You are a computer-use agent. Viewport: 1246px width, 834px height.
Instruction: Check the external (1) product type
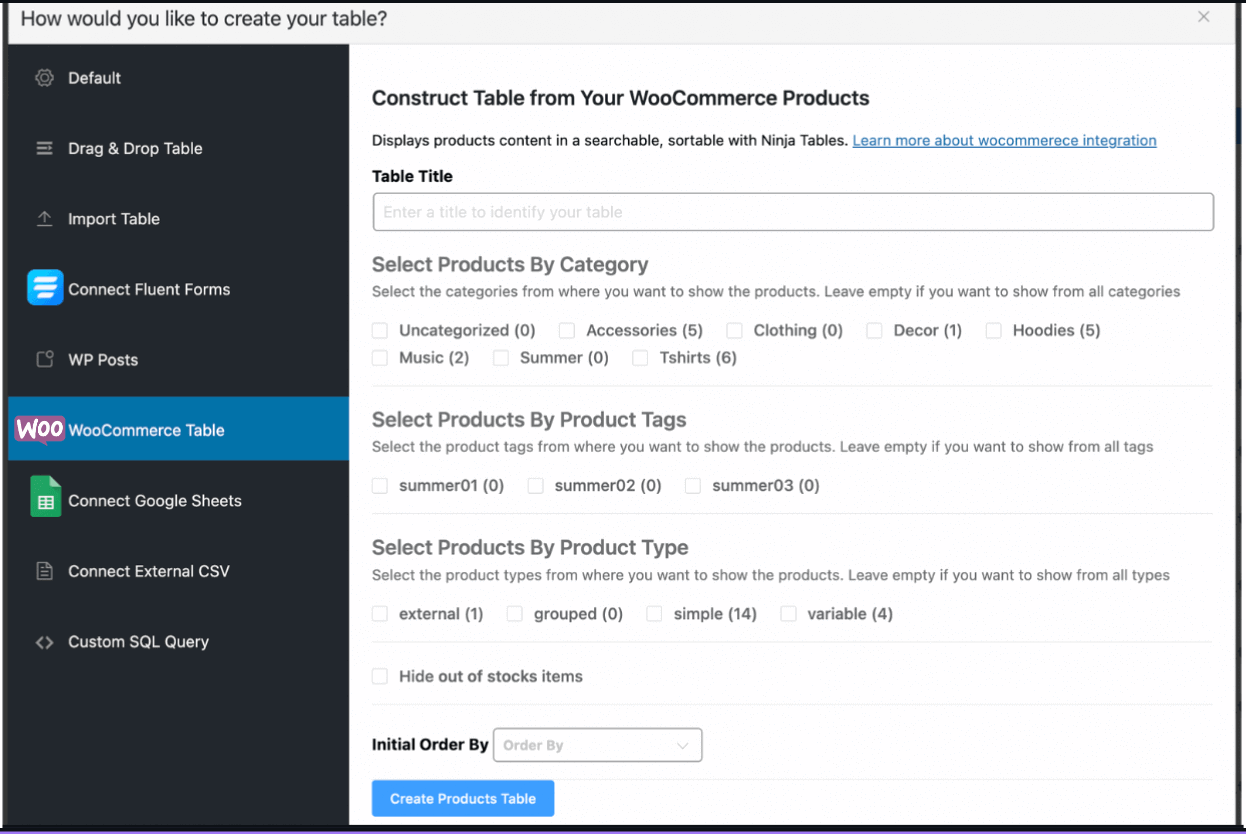pyautogui.click(x=380, y=613)
